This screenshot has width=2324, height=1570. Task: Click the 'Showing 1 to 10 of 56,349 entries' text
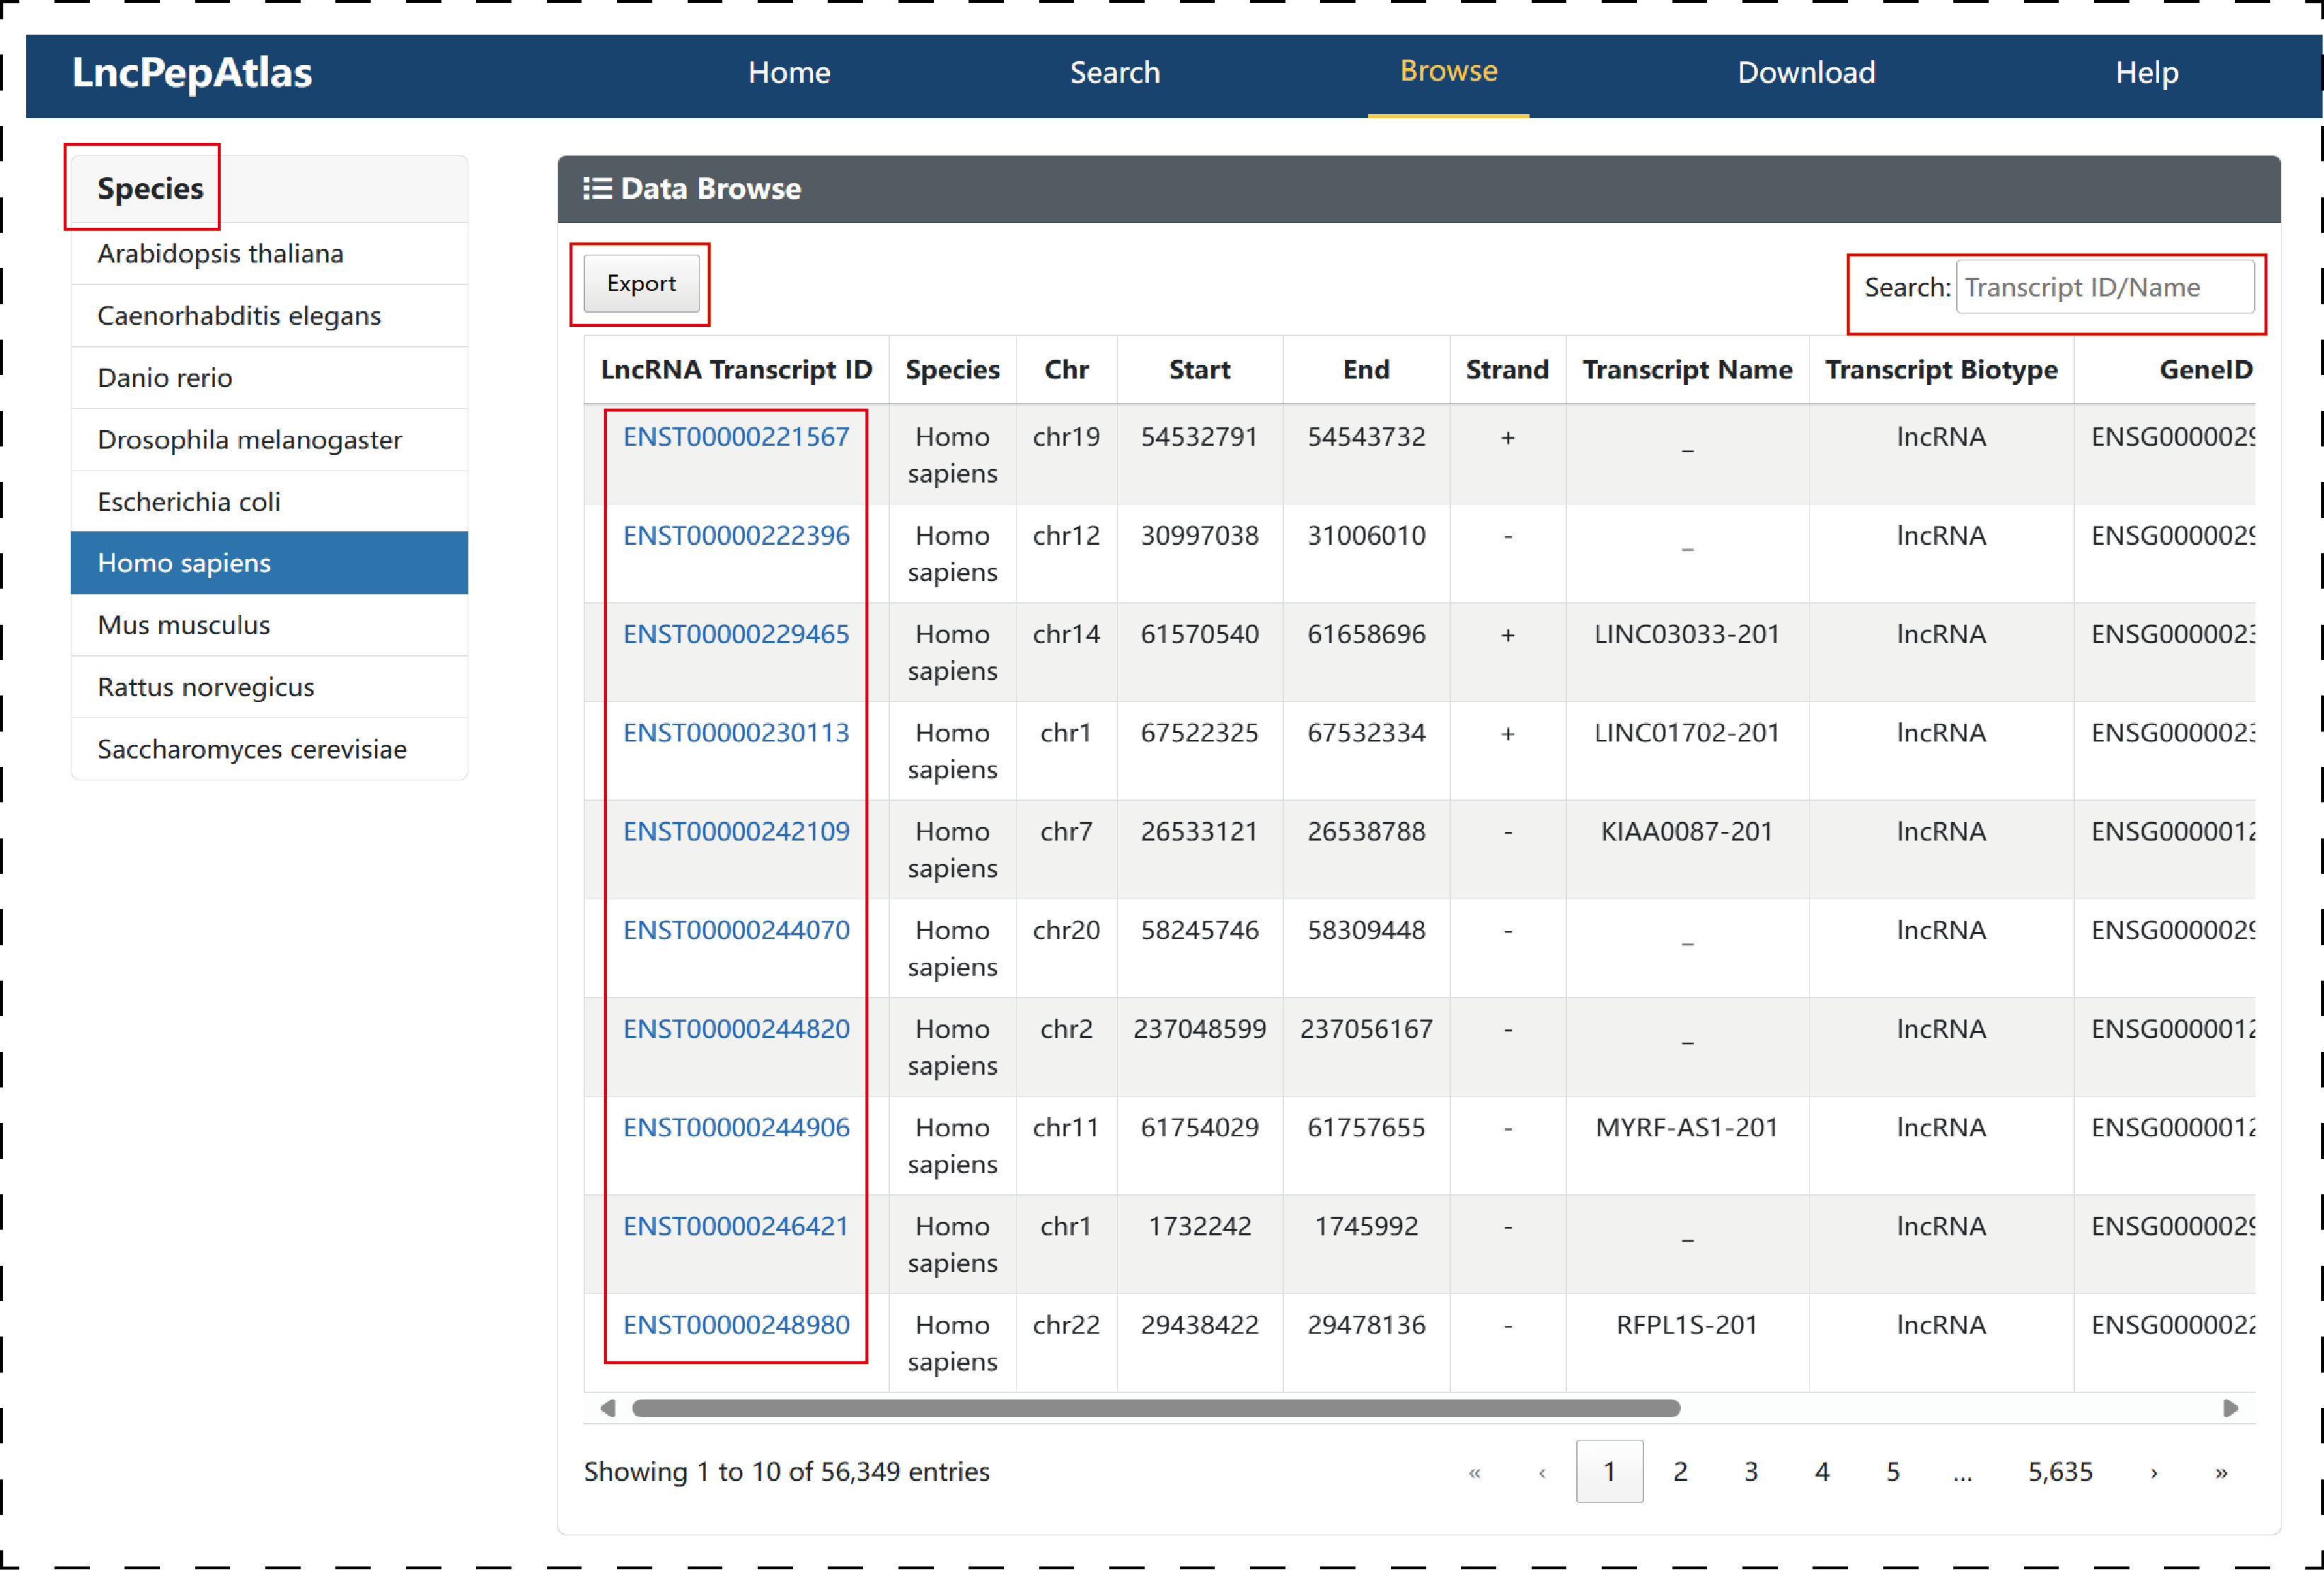point(786,1472)
